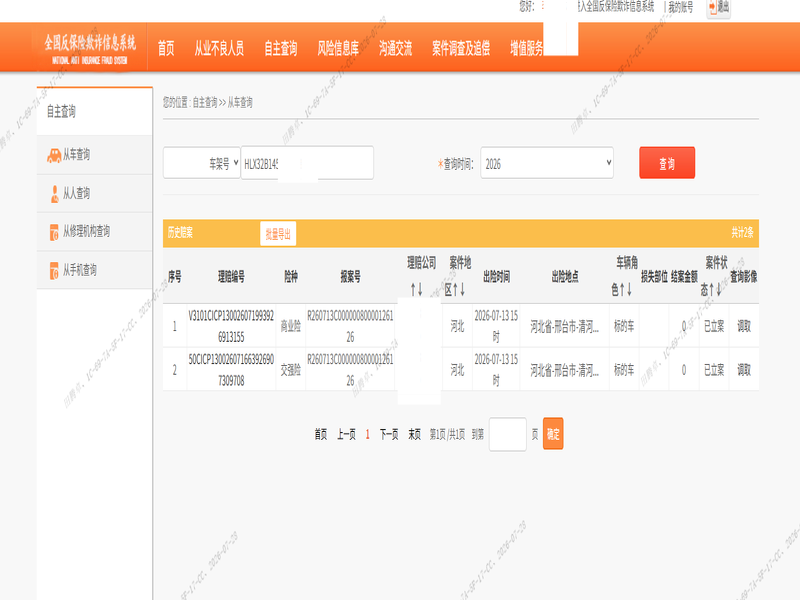Viewport: 800px width, 600px height.
Task: Click 调取 for row 1 commercial insurance
Action: coord(744,326)
